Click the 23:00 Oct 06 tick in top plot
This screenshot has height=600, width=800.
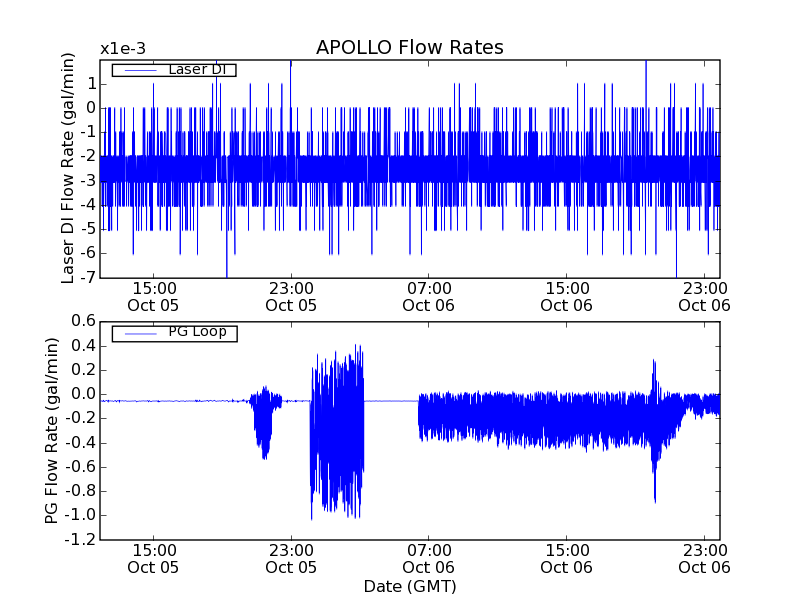pos(706,297)
